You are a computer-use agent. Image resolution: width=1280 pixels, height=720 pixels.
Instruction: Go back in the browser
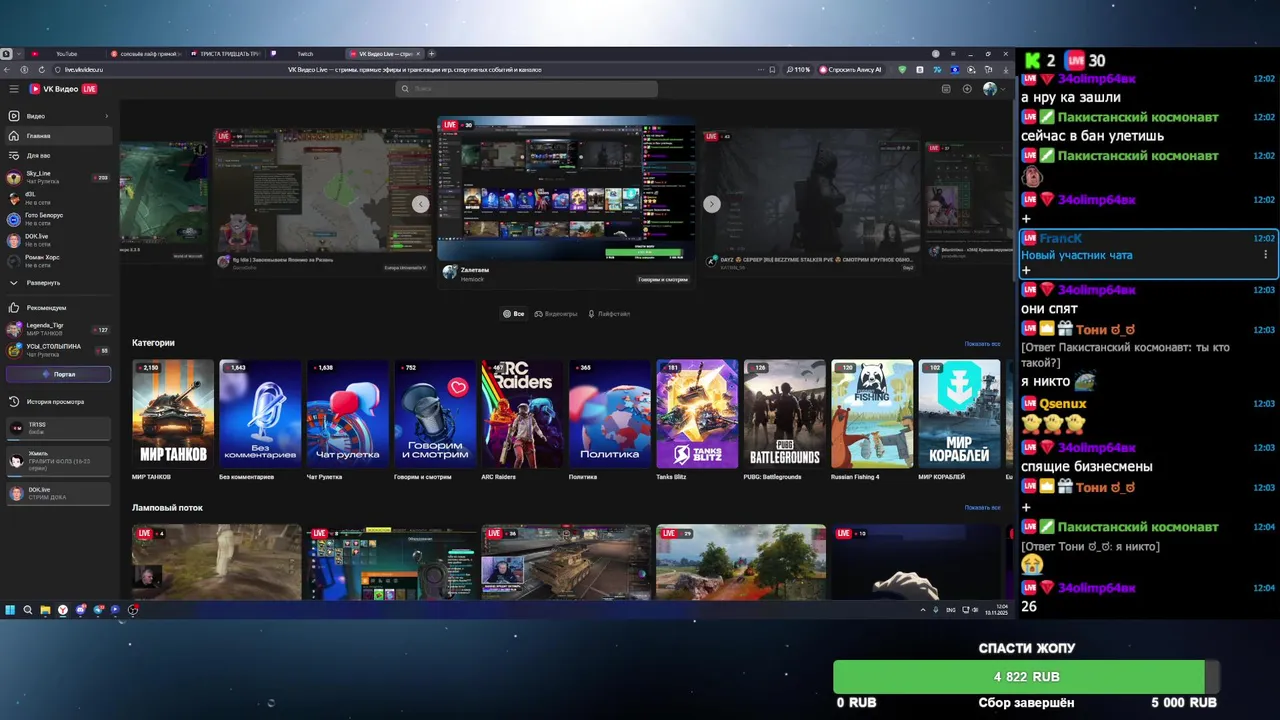tap(9, 70)
